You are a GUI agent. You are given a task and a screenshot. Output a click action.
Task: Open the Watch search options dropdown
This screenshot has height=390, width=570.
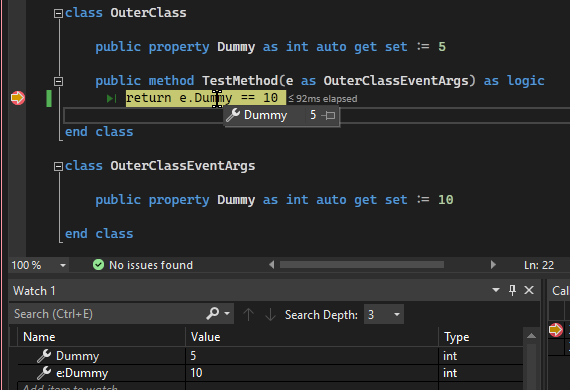pos(227,313)
